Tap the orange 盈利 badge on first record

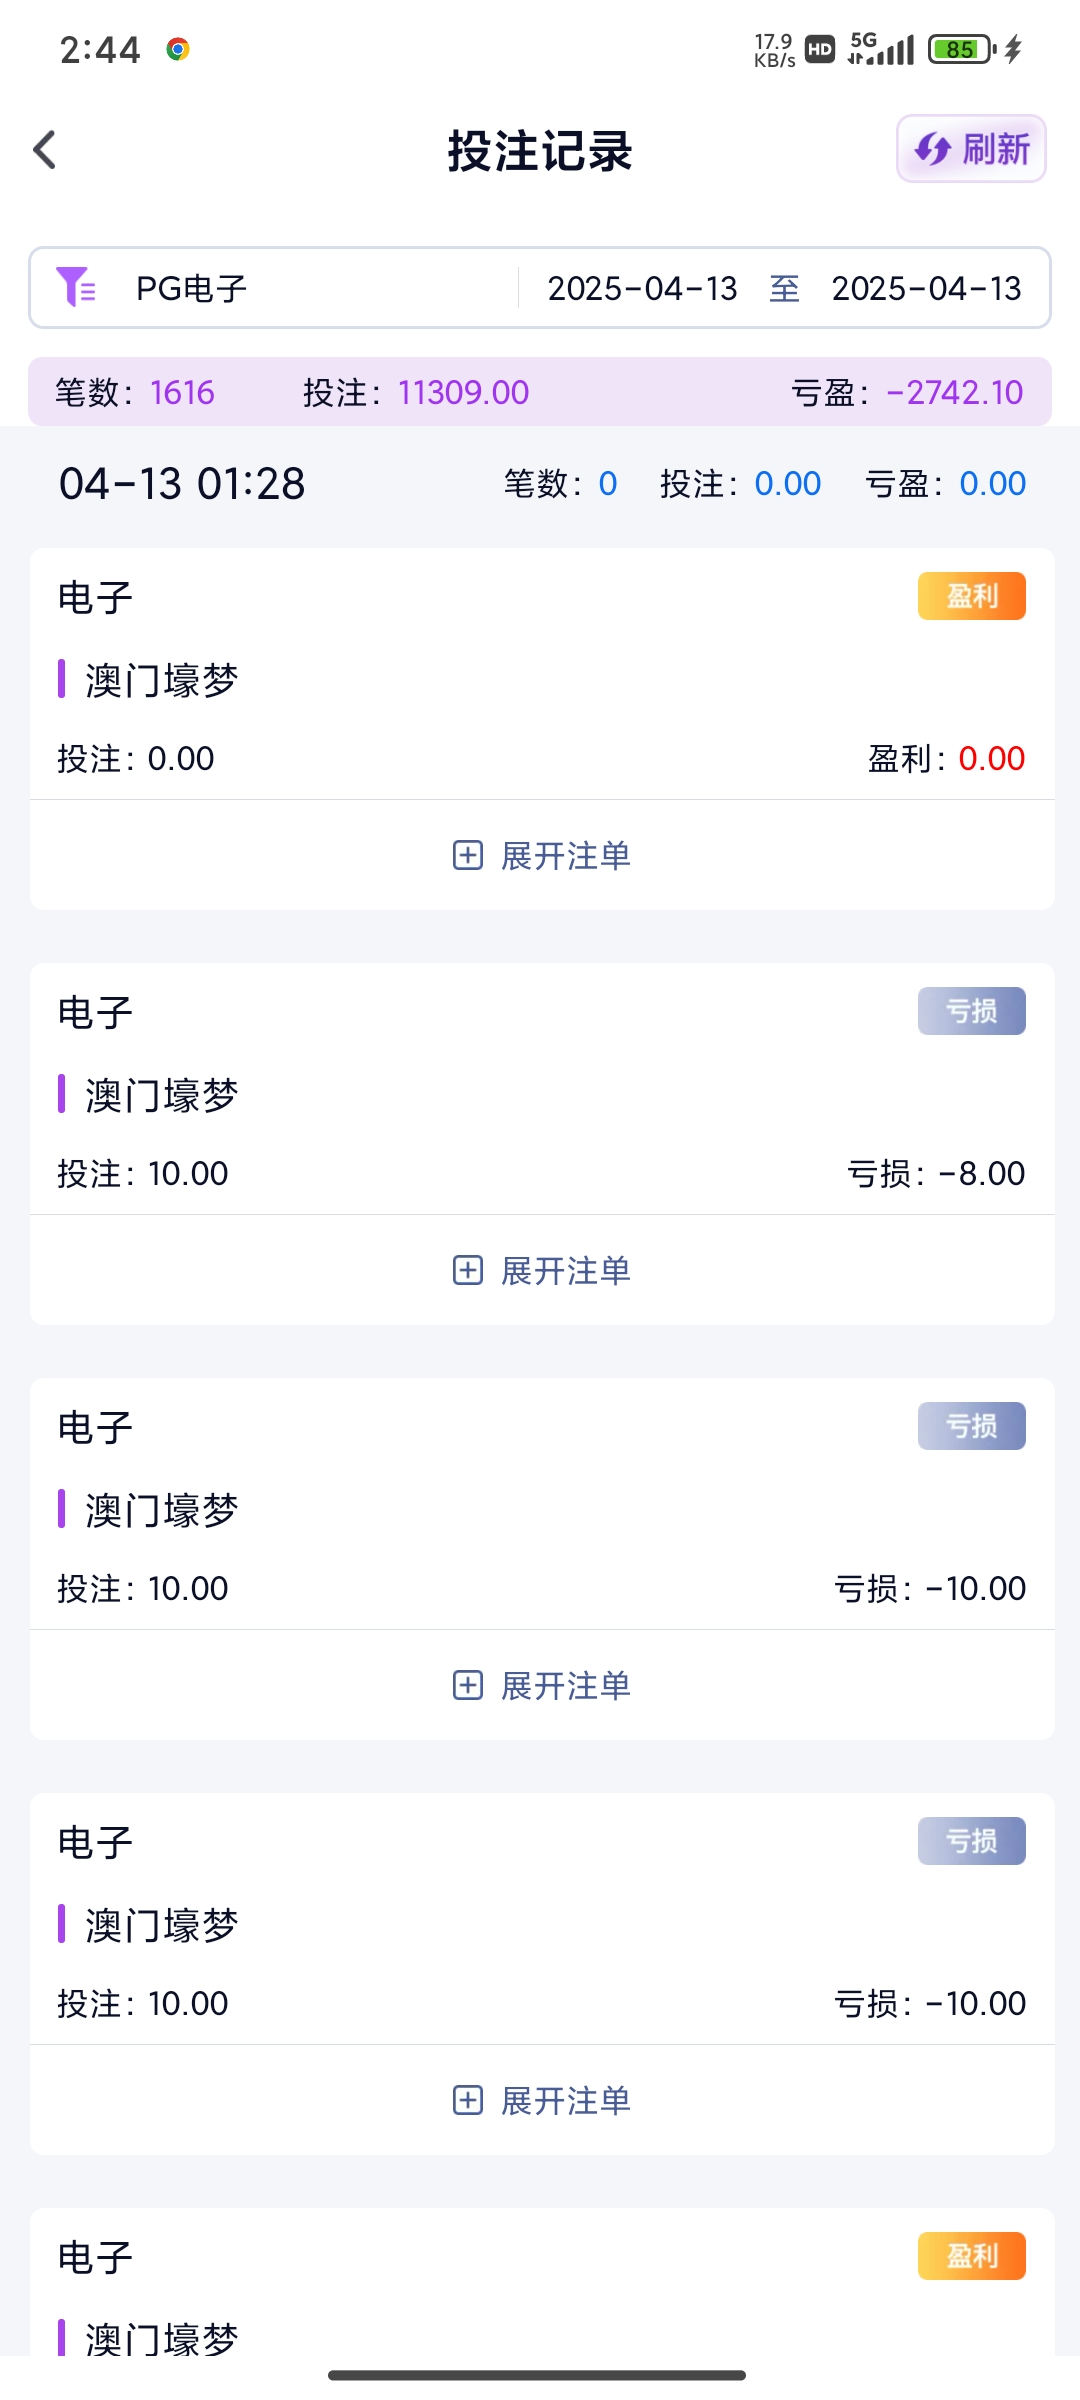click(x=971, y=596)
